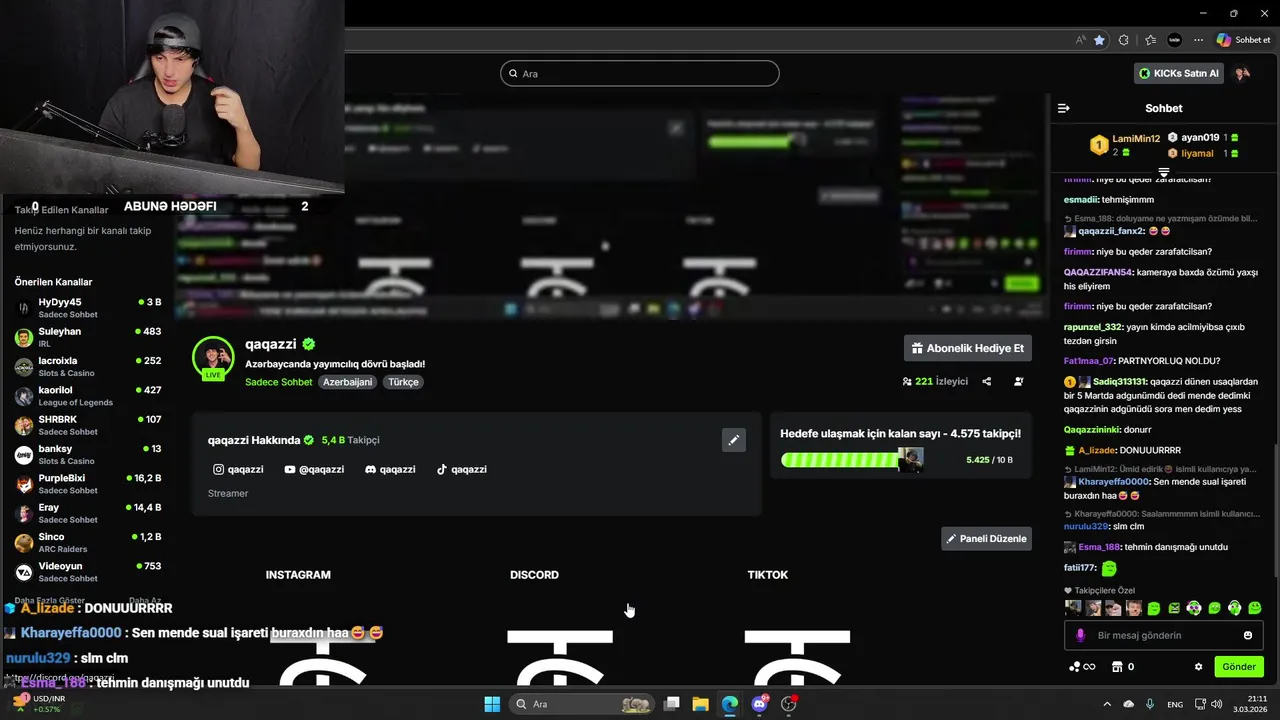The image size is (1280, 720).
Task: Open PurpleBixi recommended channel
Action: pyautogui.click(x=88, y=484)
